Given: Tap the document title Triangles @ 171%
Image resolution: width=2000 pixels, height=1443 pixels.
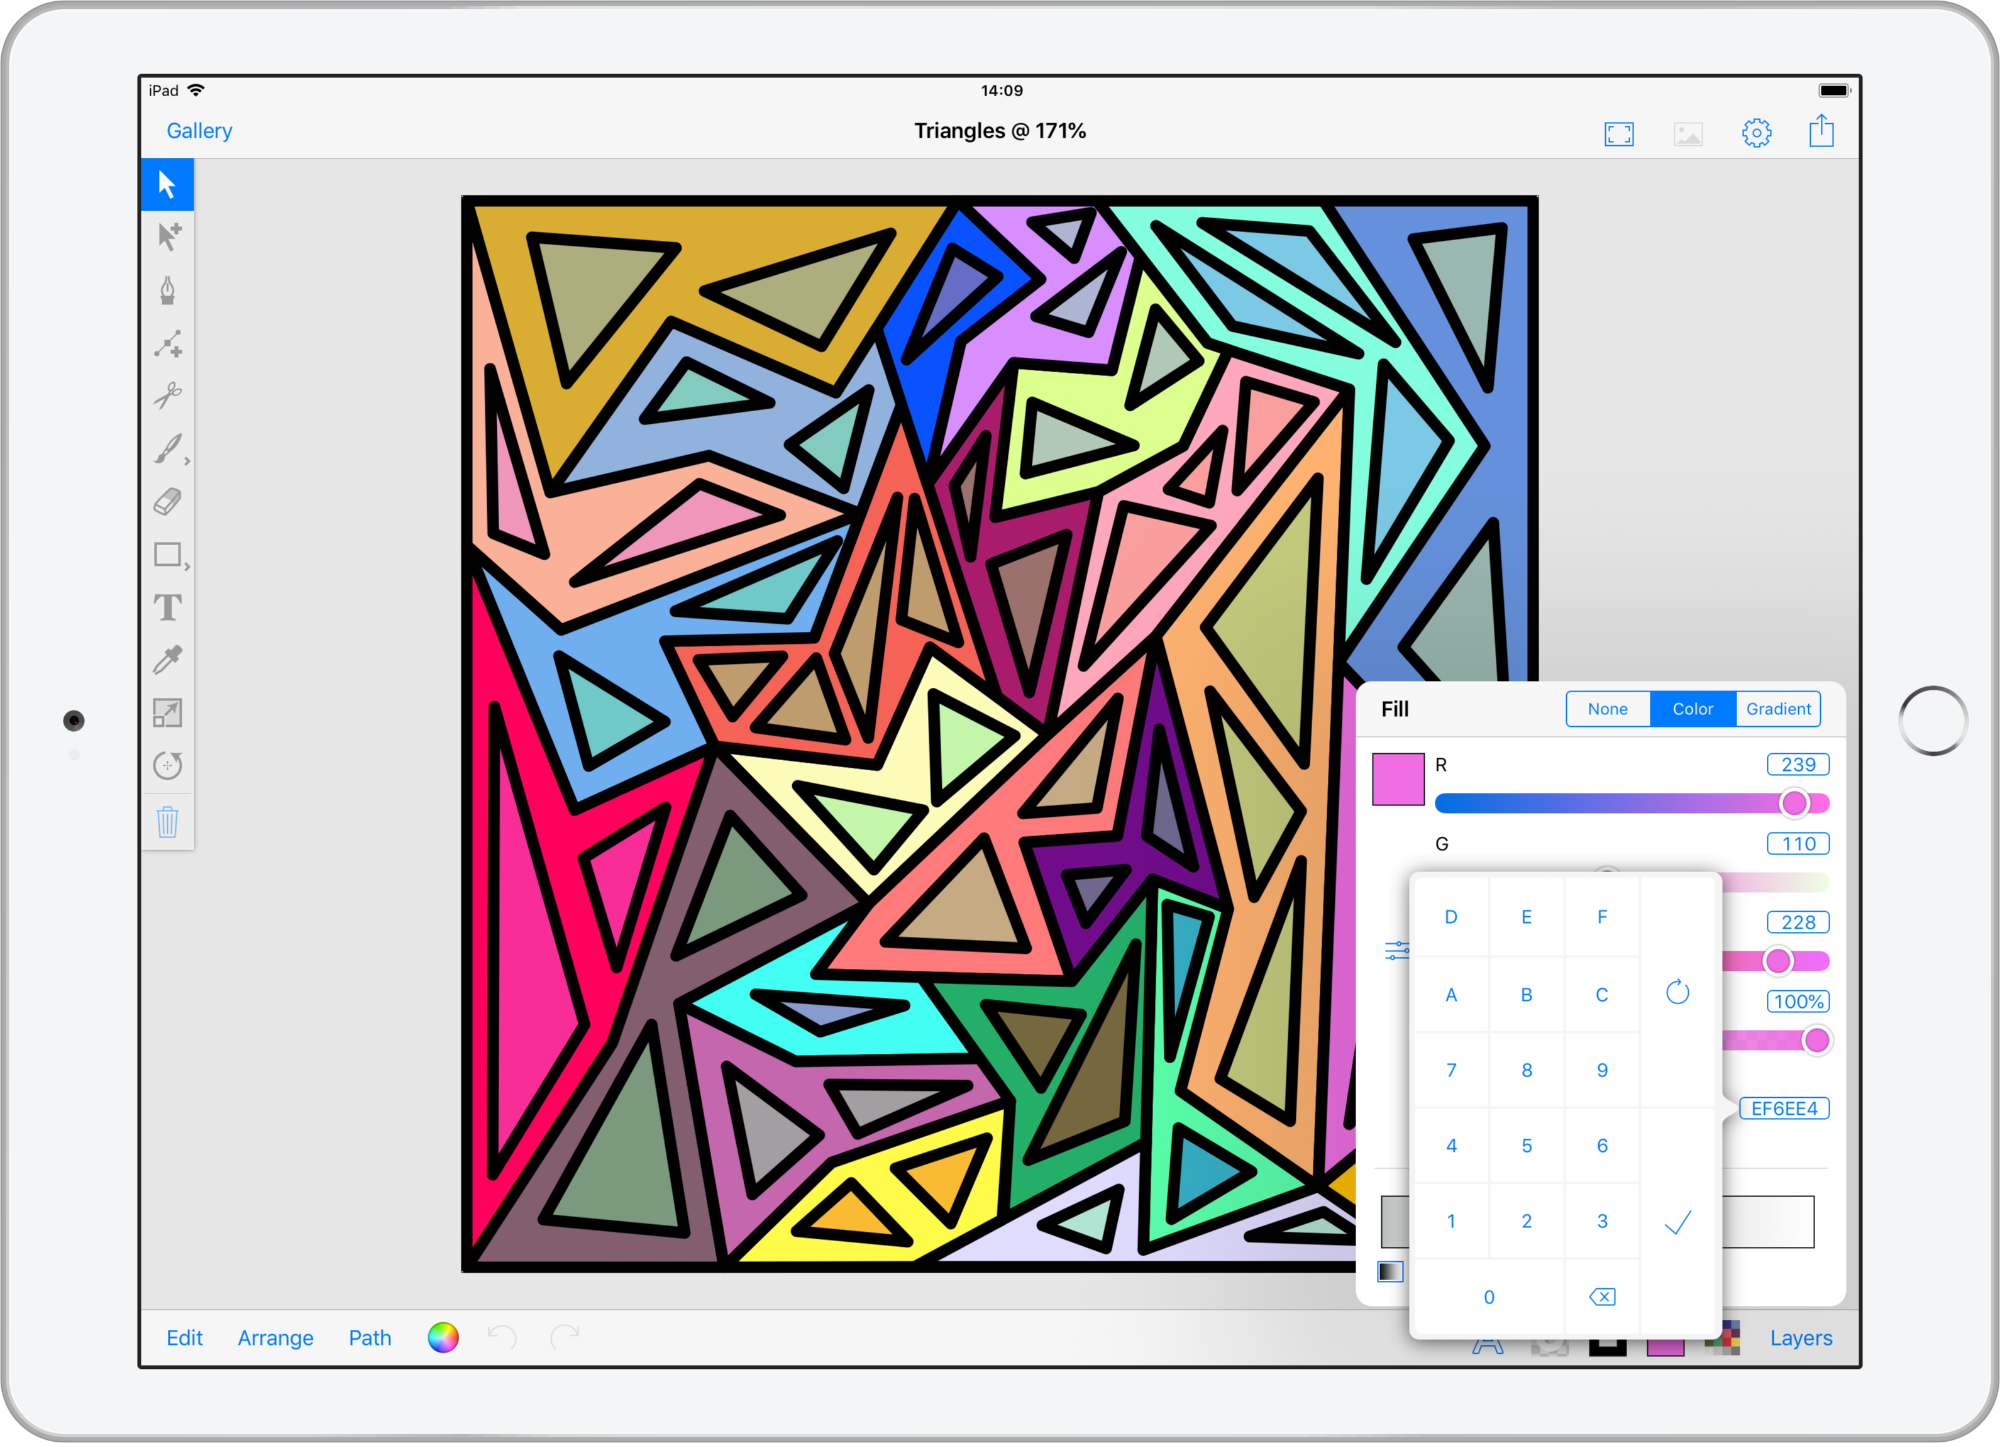Looking at the screenshot, I should tap(1000, 131).
